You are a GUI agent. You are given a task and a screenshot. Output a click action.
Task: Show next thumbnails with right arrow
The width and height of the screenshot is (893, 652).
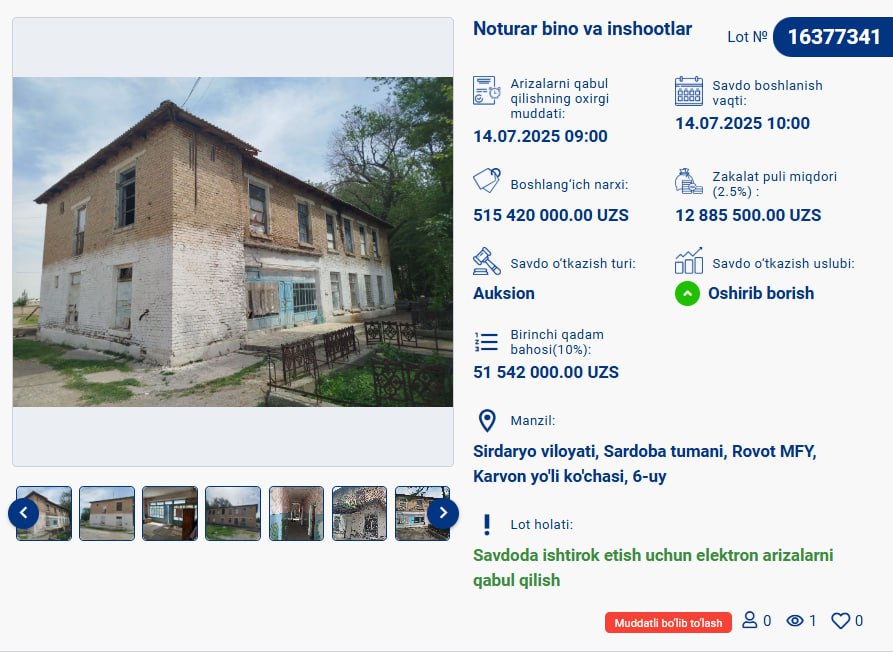443,513
